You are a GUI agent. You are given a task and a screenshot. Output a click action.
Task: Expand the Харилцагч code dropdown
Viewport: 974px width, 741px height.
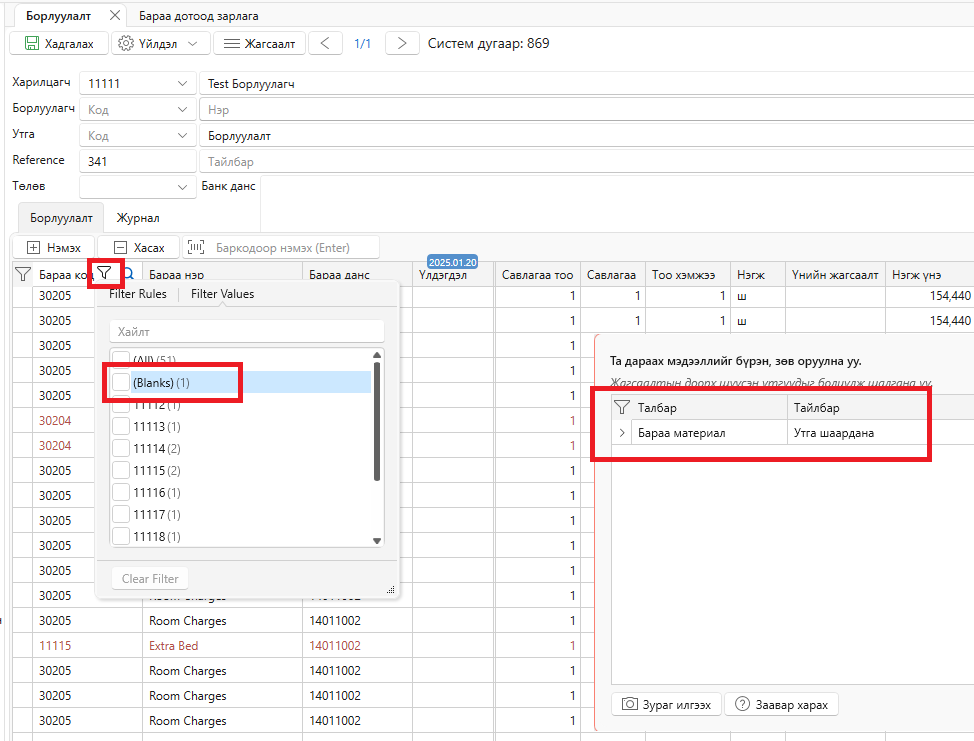pyautogui.click(x=182, y=83)
